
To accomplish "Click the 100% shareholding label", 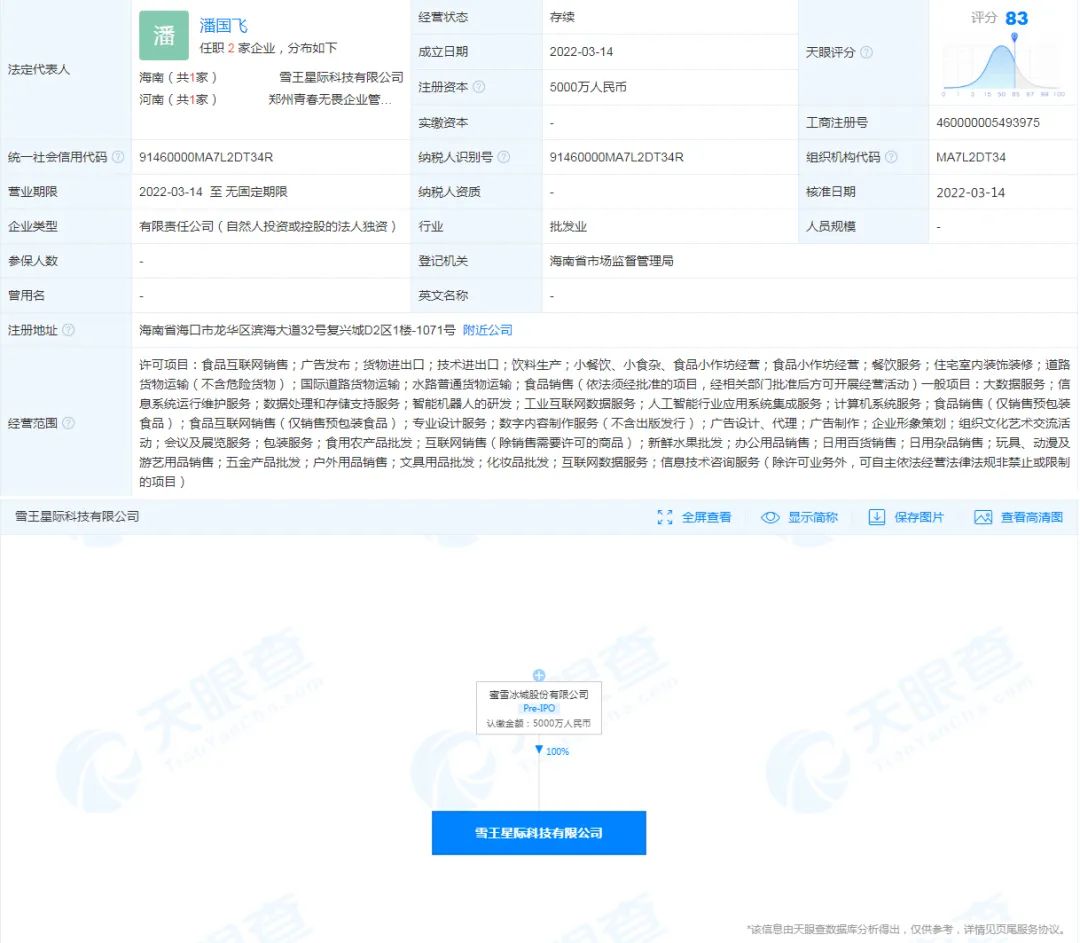I will point(557,752).
